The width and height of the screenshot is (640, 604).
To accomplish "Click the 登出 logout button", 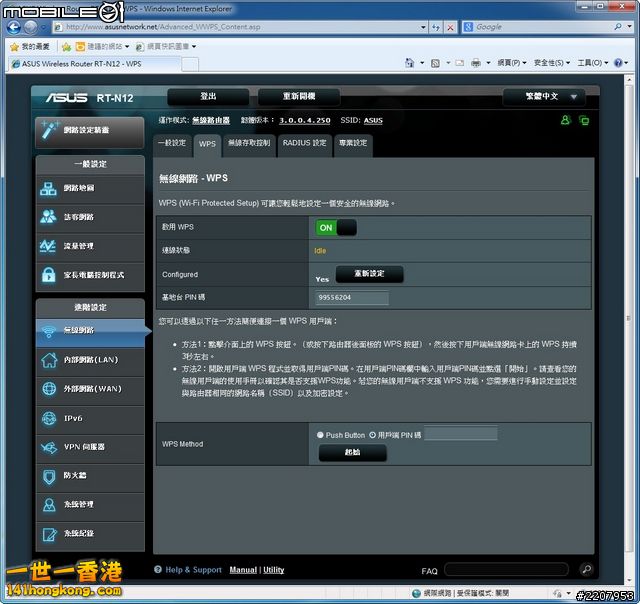I will coord(208,97).
